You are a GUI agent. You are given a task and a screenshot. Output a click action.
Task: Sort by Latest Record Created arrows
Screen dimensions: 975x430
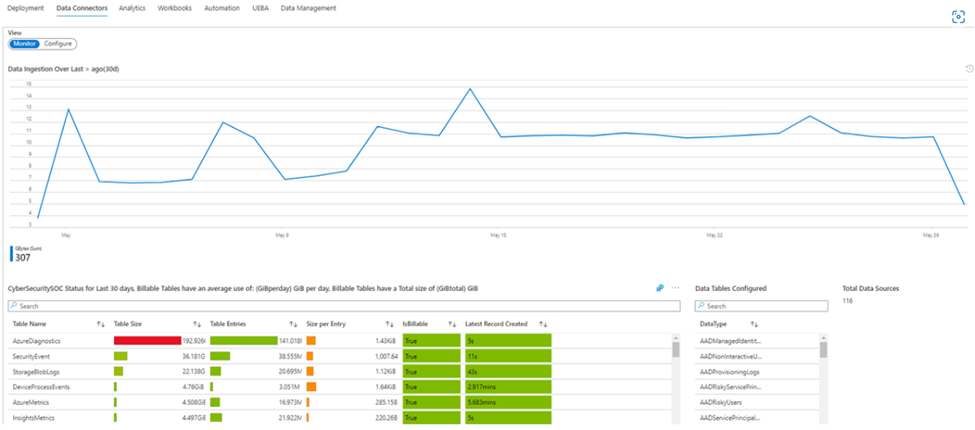pos(543,324)
